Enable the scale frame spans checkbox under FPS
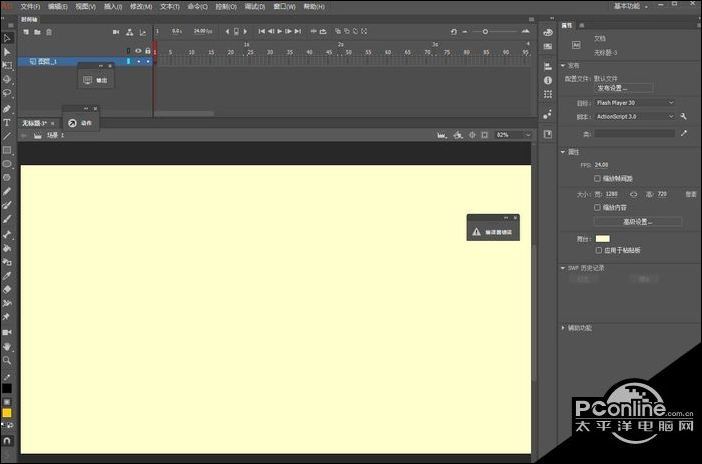 coord(597,178)
